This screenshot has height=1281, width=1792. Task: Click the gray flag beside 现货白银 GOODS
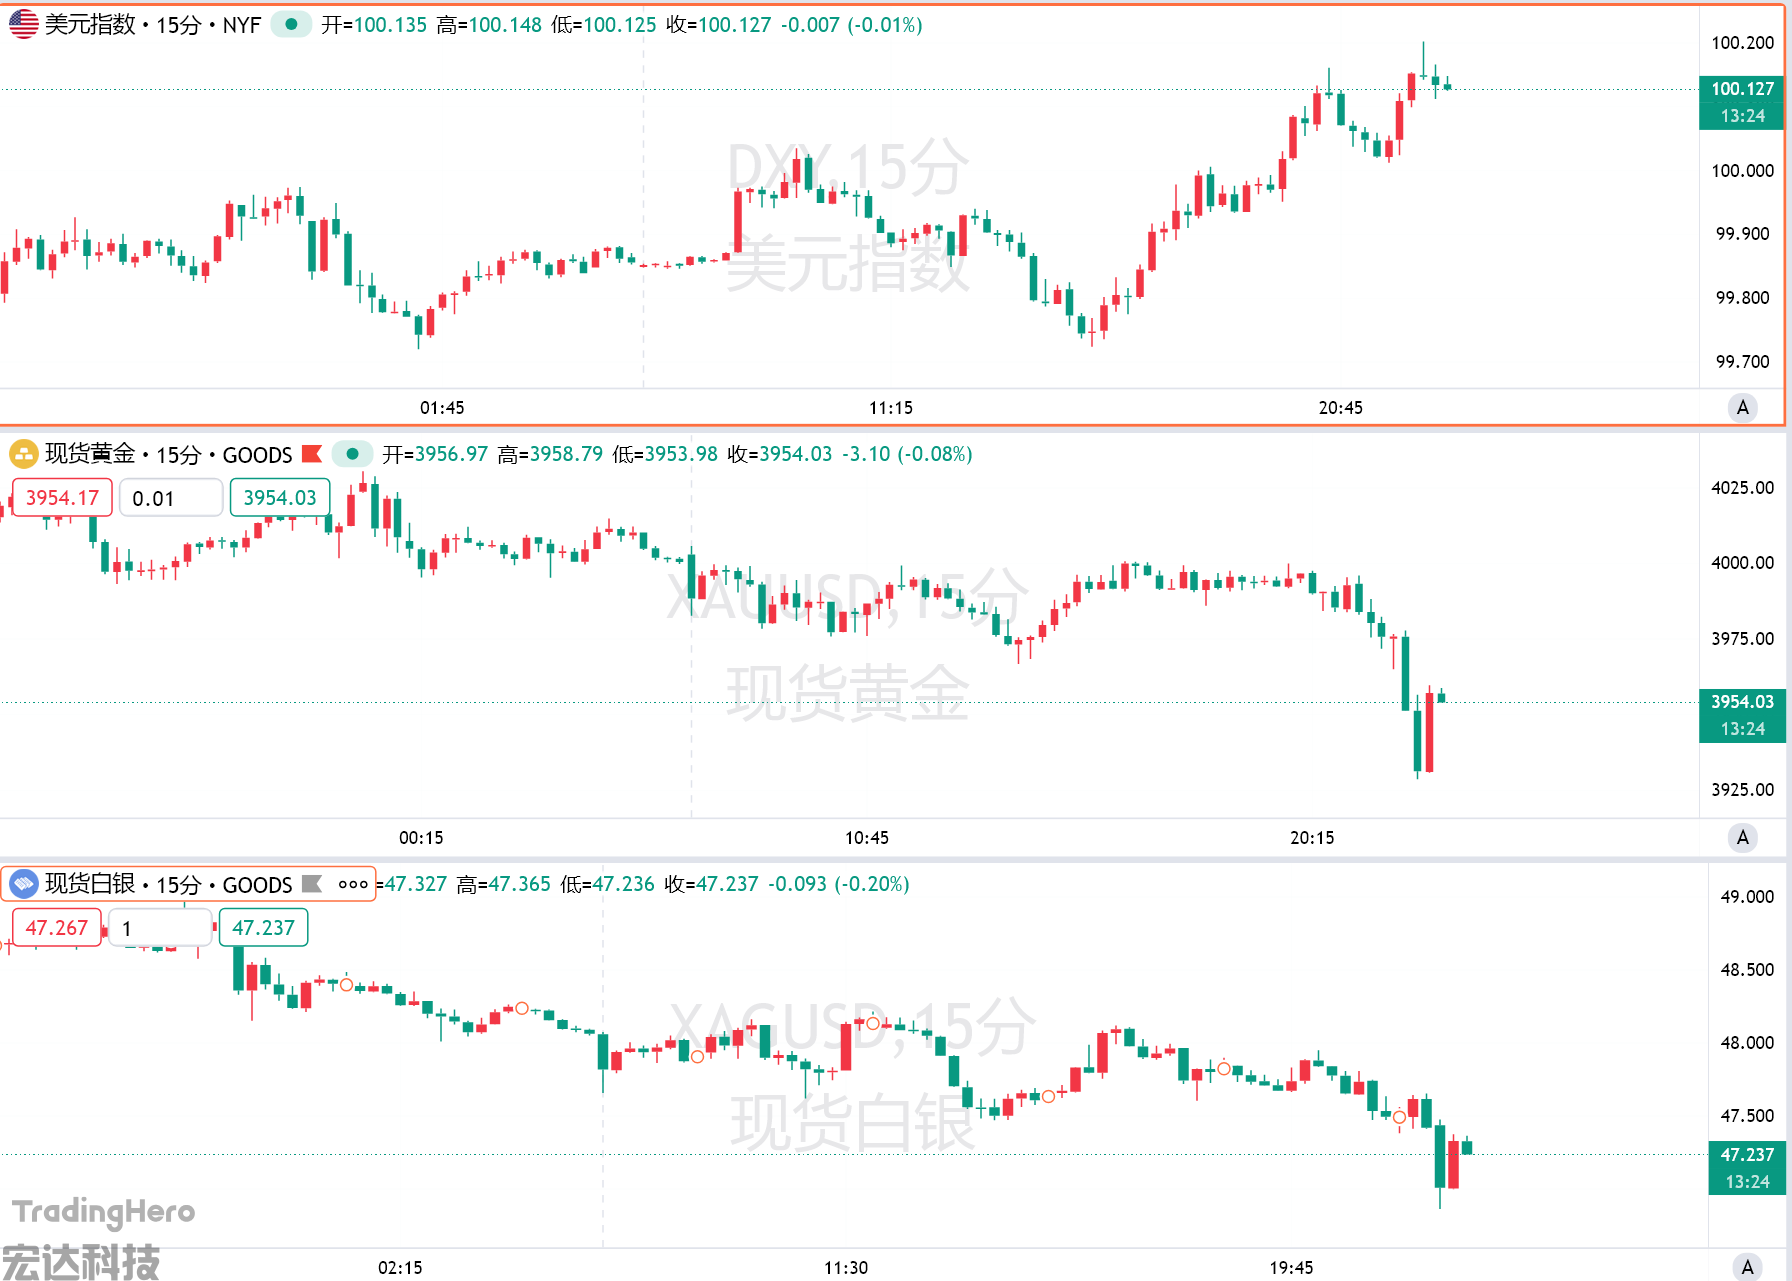pyautogui.click(x=312, y=884)
